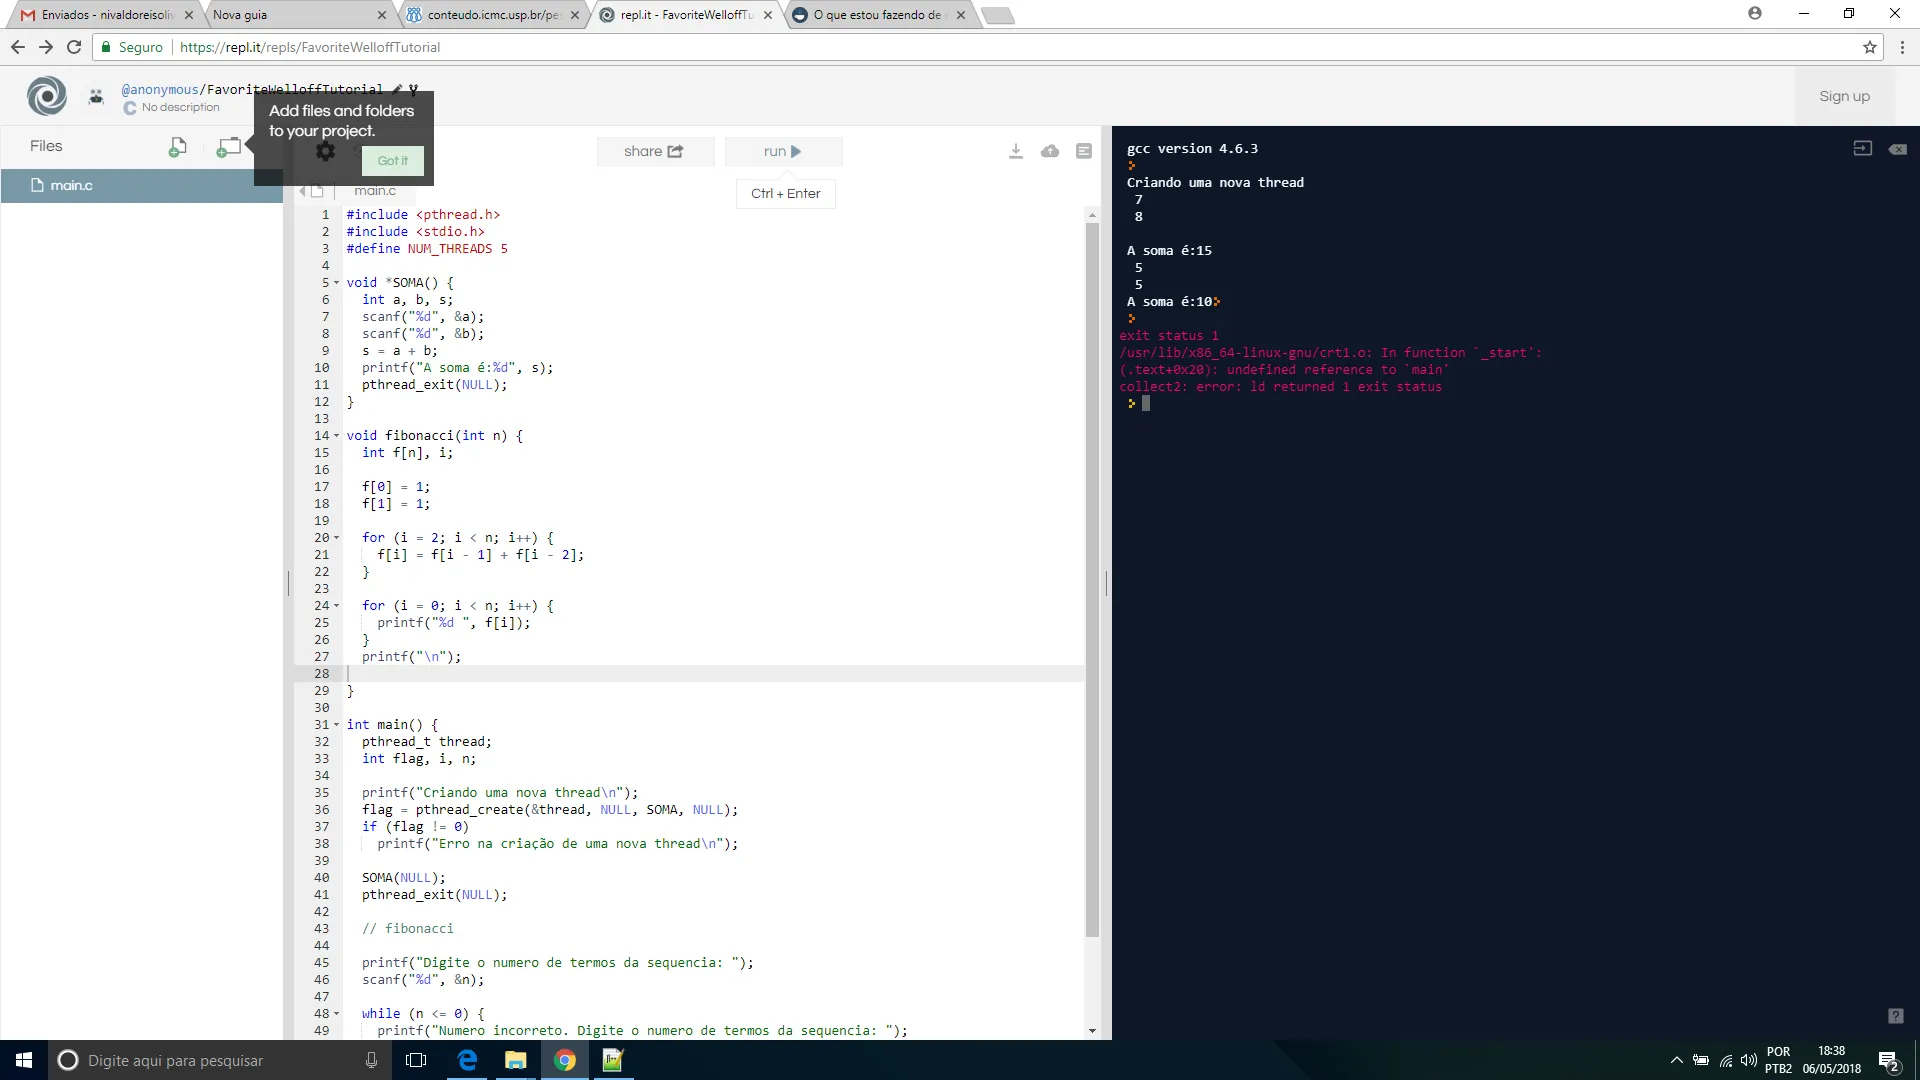Edit the repl name with the pencil icon
This screenshot has width=1920, height=1080.
click(x=397, y=89)
